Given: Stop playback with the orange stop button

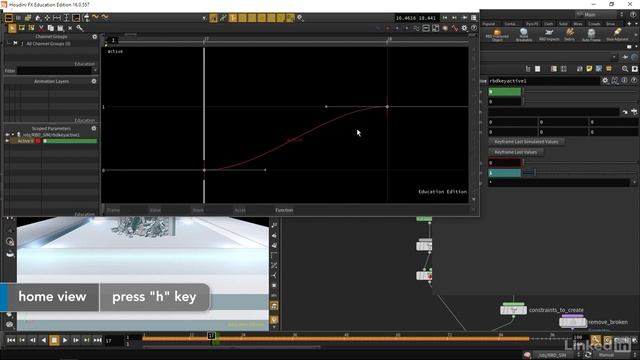Looking at the screenshot, I should (54, 340).
